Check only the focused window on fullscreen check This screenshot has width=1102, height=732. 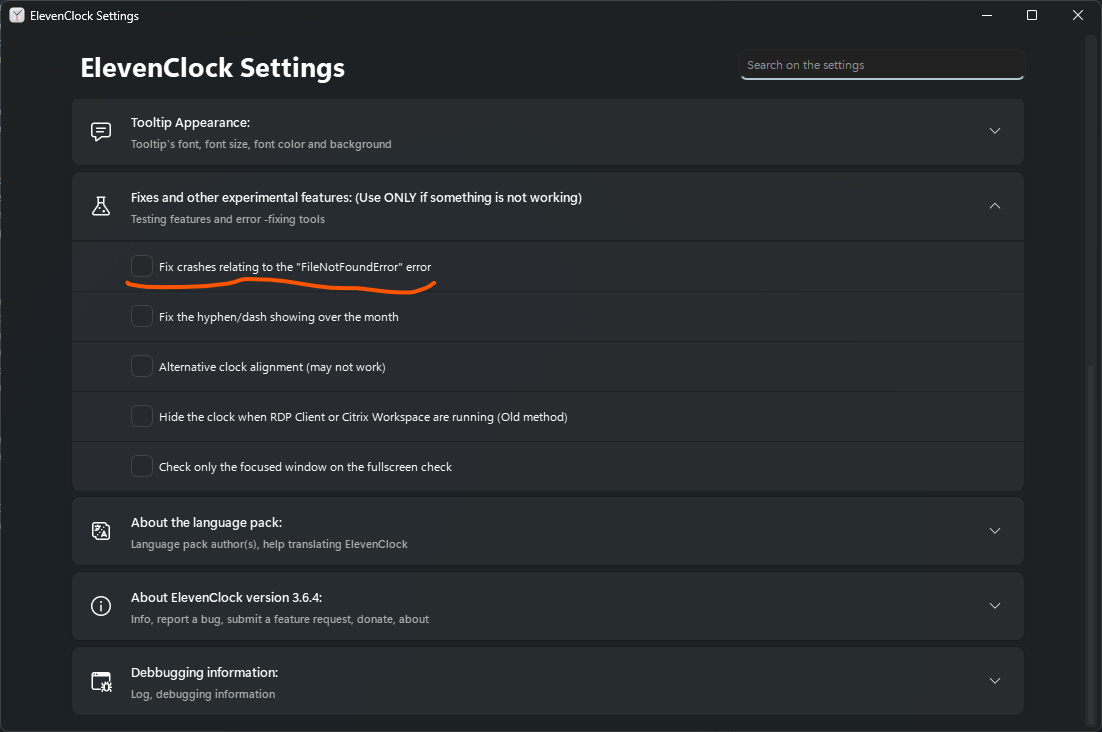141,465
